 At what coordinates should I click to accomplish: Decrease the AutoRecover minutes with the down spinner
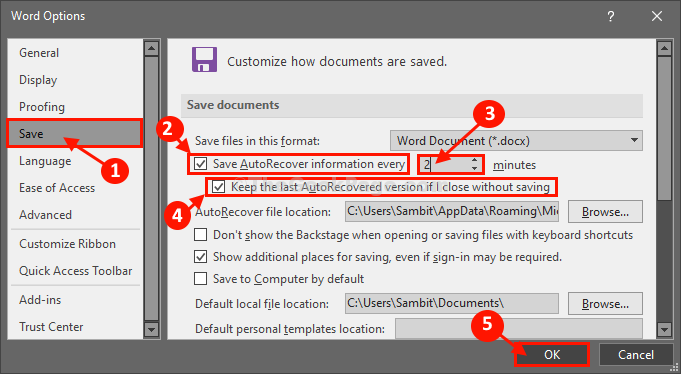coord(474,169)
